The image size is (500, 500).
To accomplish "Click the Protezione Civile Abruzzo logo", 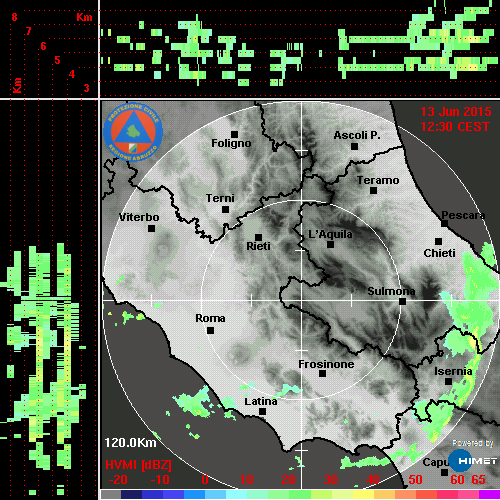I will tap(133, 132).
